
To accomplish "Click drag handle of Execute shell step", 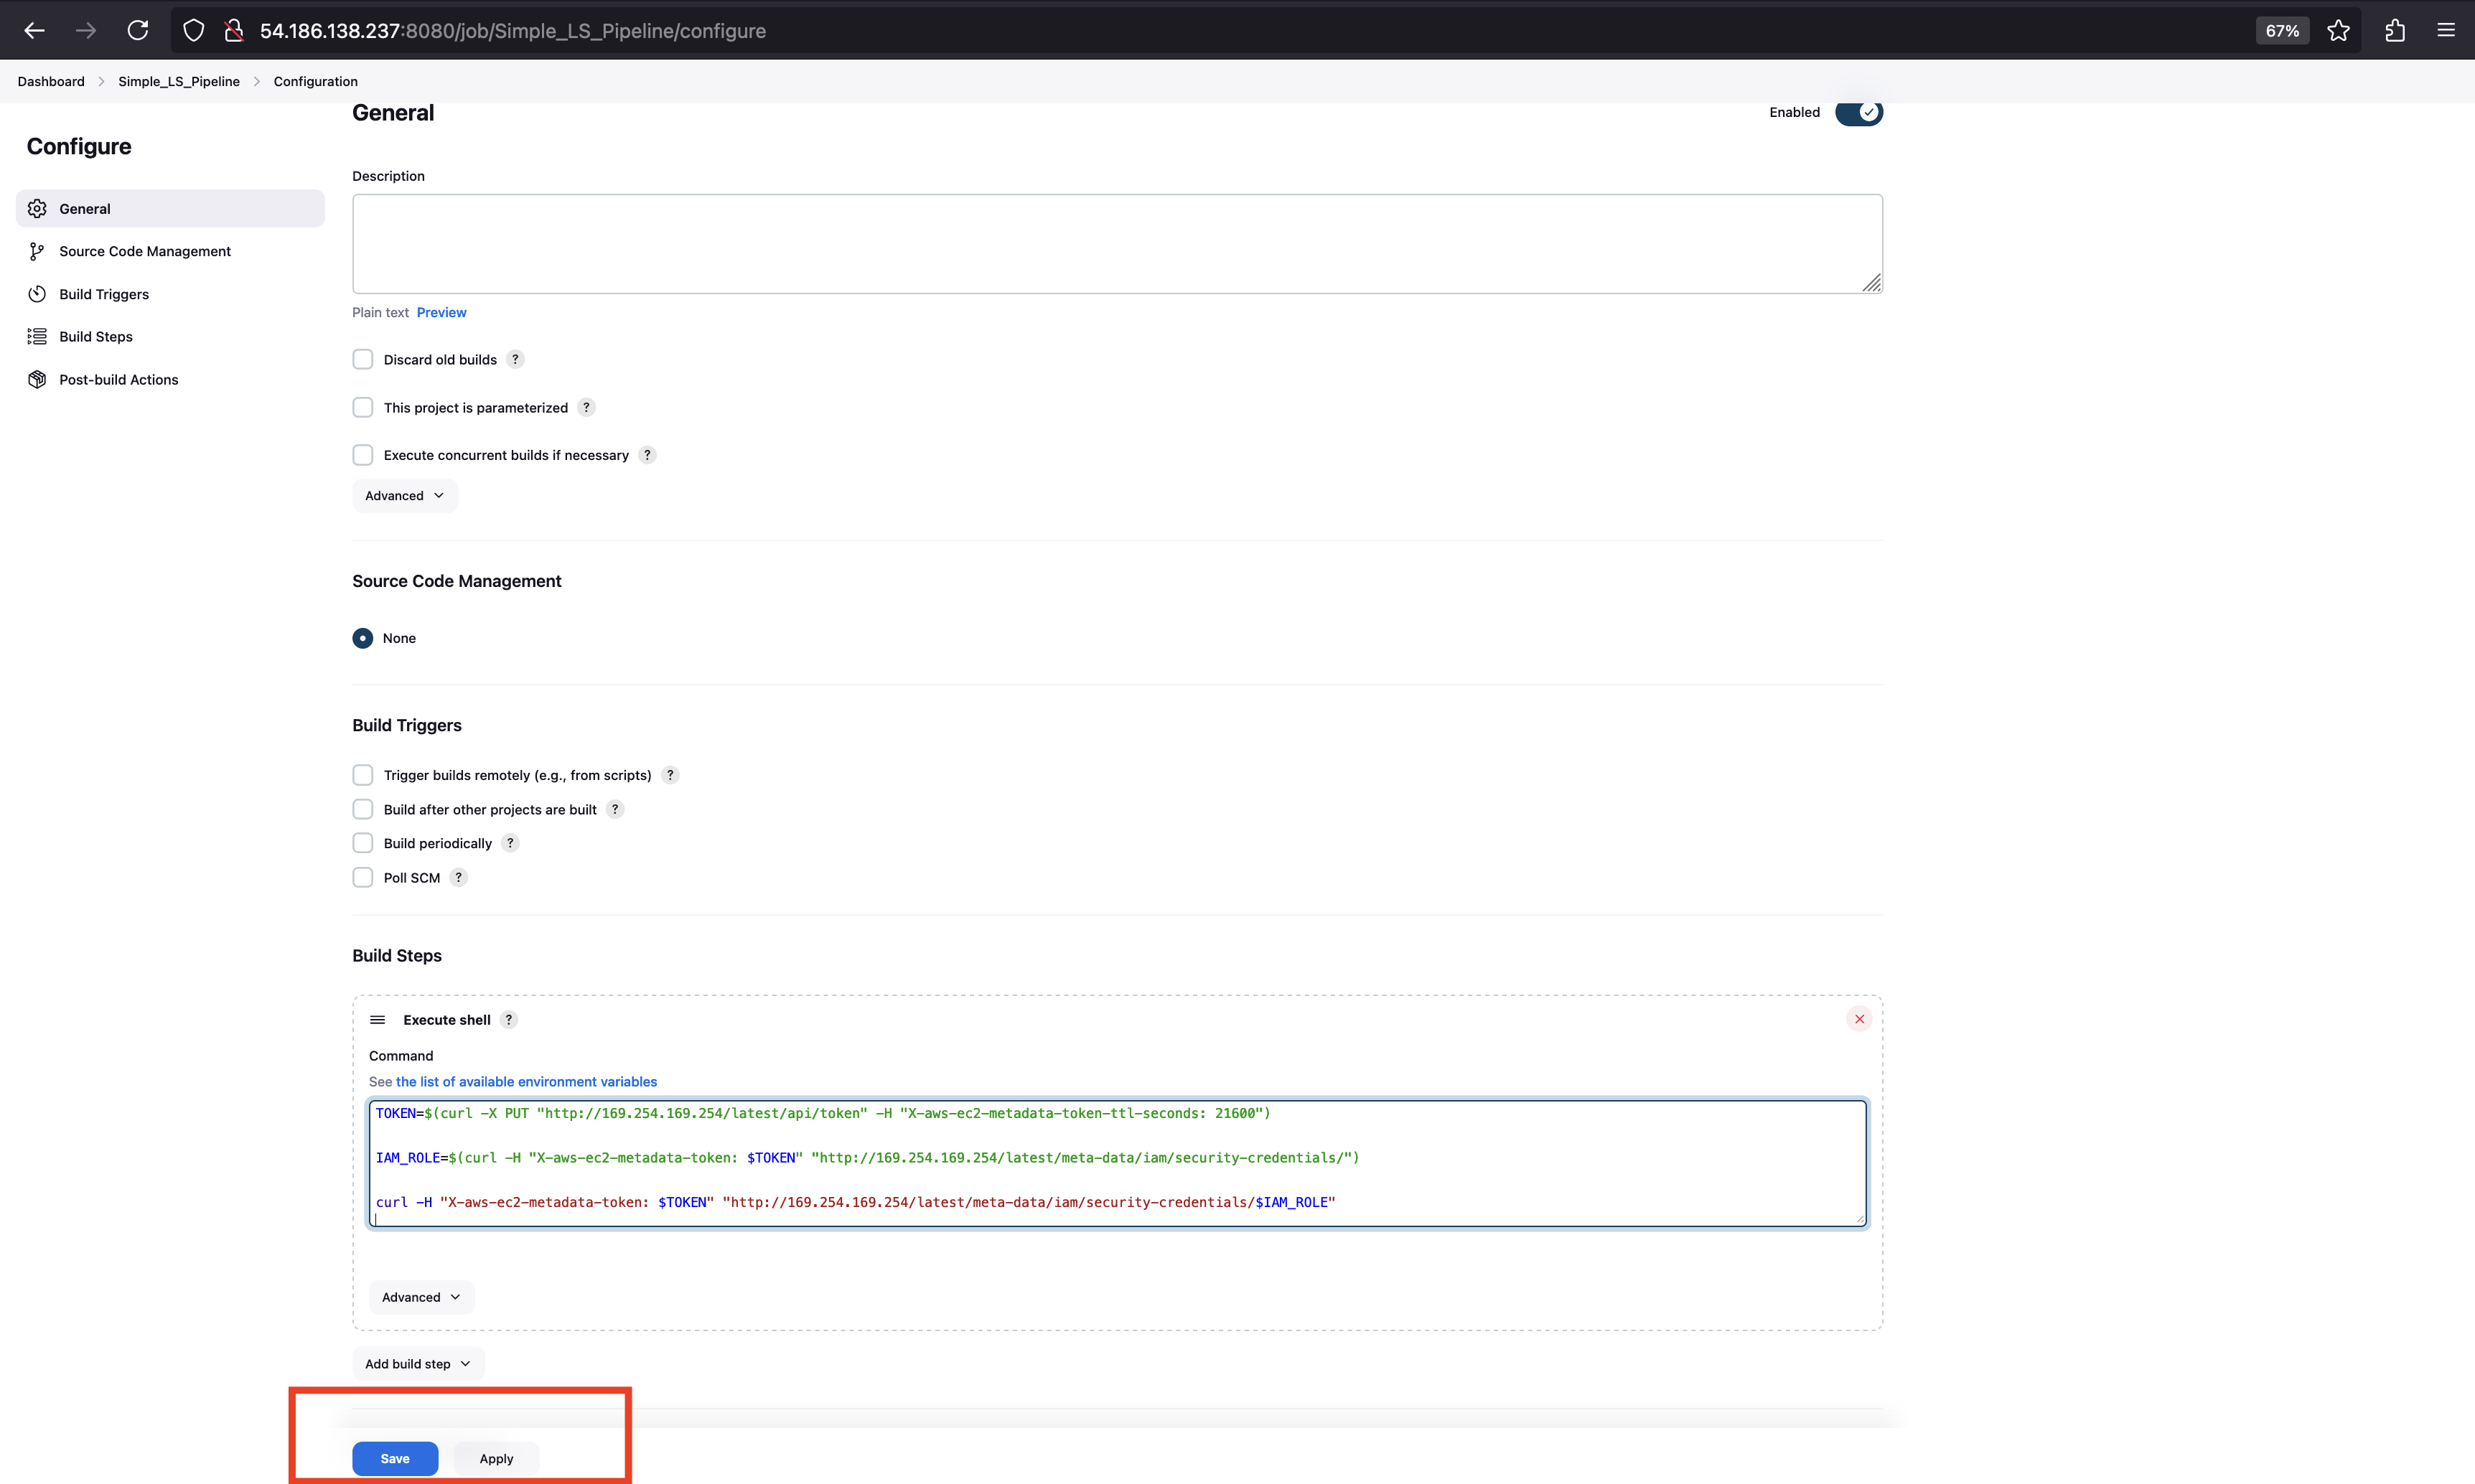I will point(377,1020).
